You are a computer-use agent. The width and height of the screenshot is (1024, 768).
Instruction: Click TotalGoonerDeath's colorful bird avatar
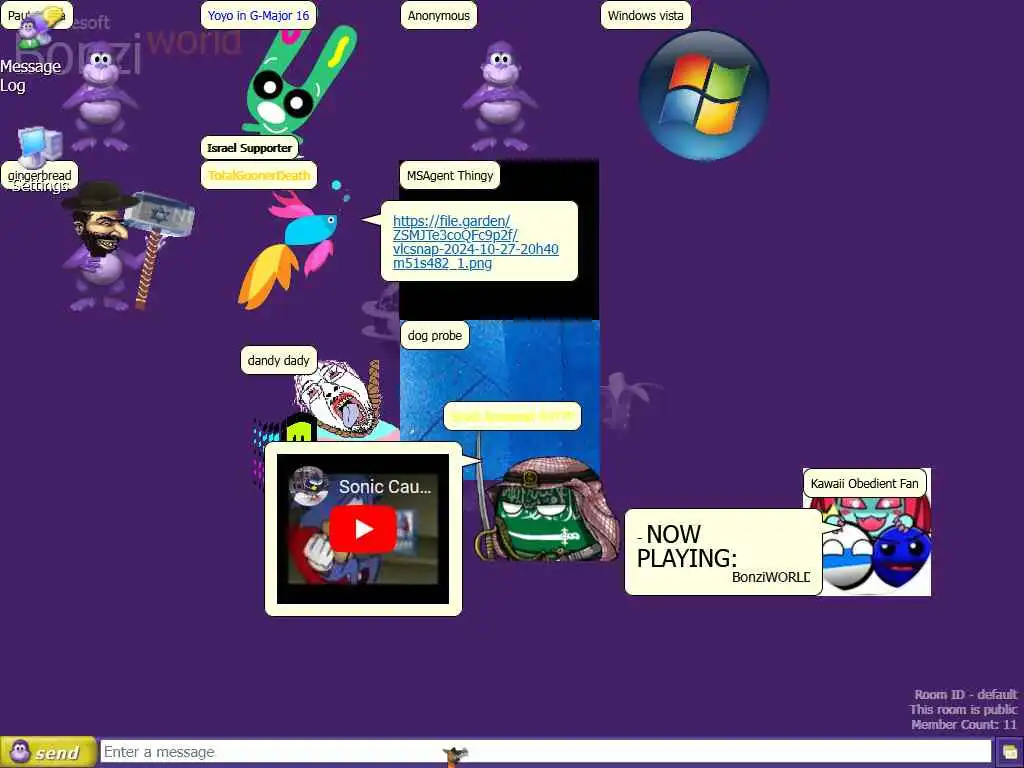[292, 247]
